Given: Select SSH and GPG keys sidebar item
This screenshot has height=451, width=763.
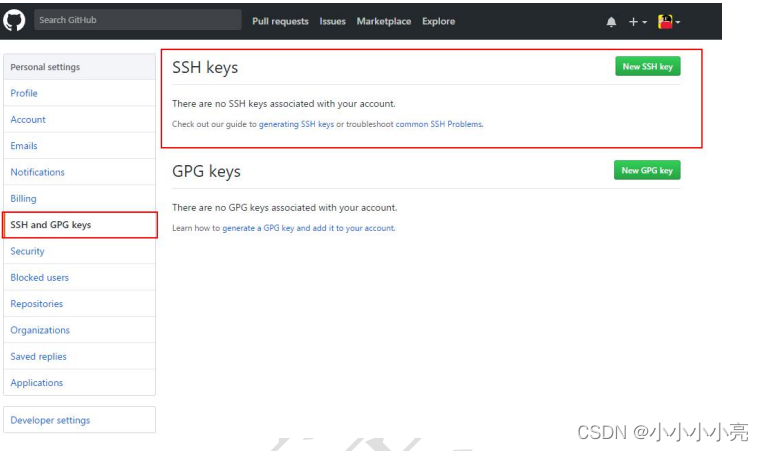Looking at the screenshot, I should [79, 225].
